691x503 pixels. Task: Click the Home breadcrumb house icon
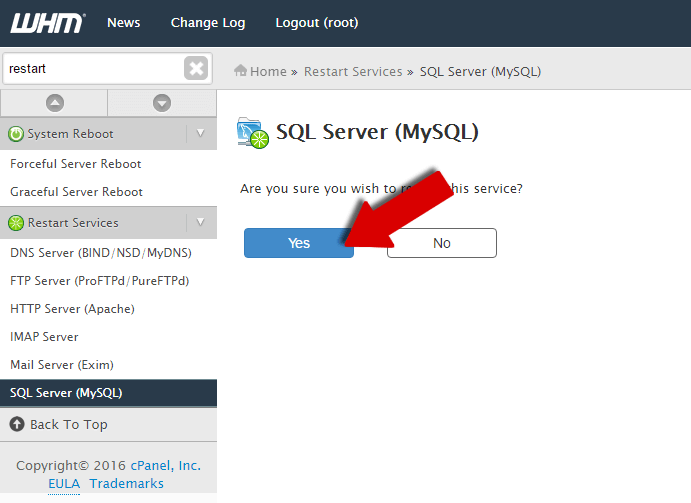click(240, 71)
